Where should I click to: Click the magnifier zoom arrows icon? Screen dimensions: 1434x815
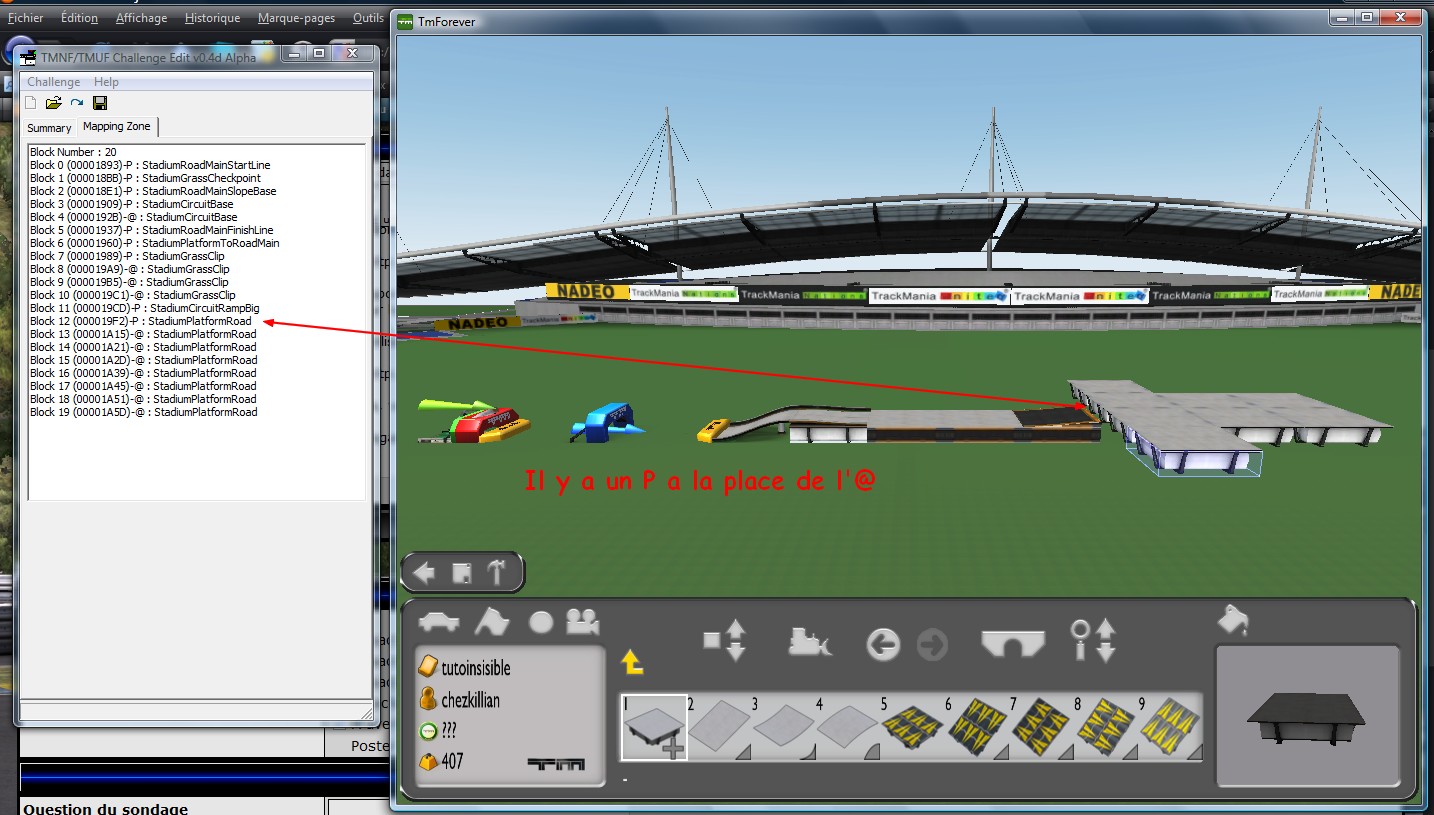pos(1092,641)
